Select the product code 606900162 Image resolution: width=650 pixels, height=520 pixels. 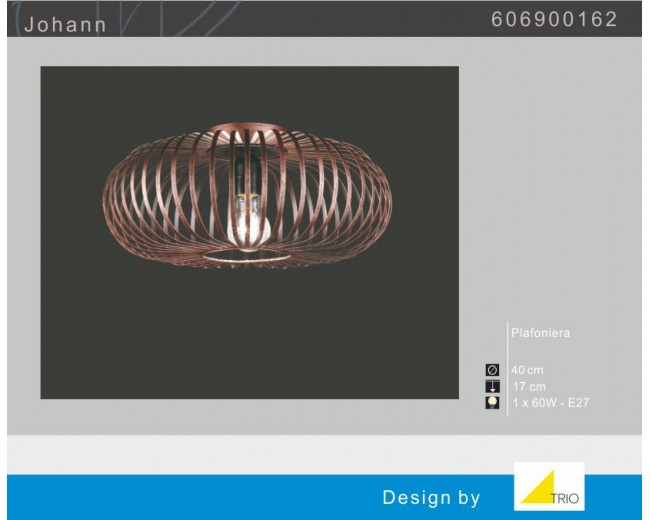coord(554,20)
